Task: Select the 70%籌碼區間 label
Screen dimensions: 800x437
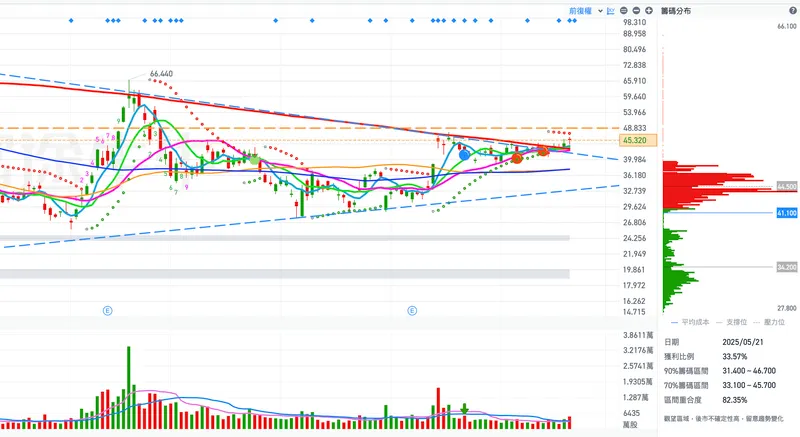Action: point(686,385)
